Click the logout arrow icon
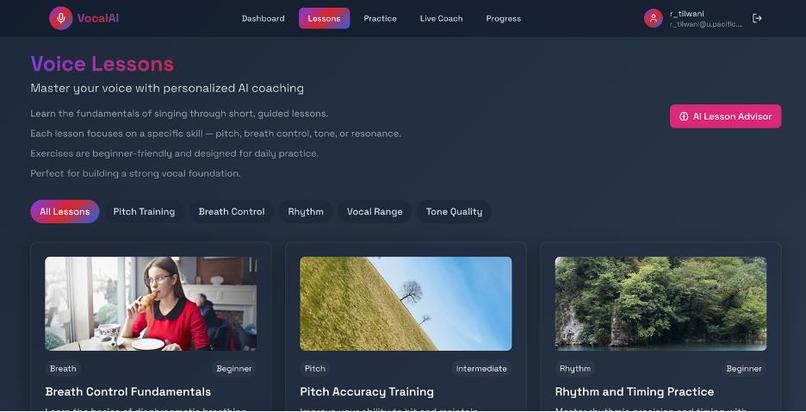The height and width of the screenshot is (412, 806). (x=757, y=18)
